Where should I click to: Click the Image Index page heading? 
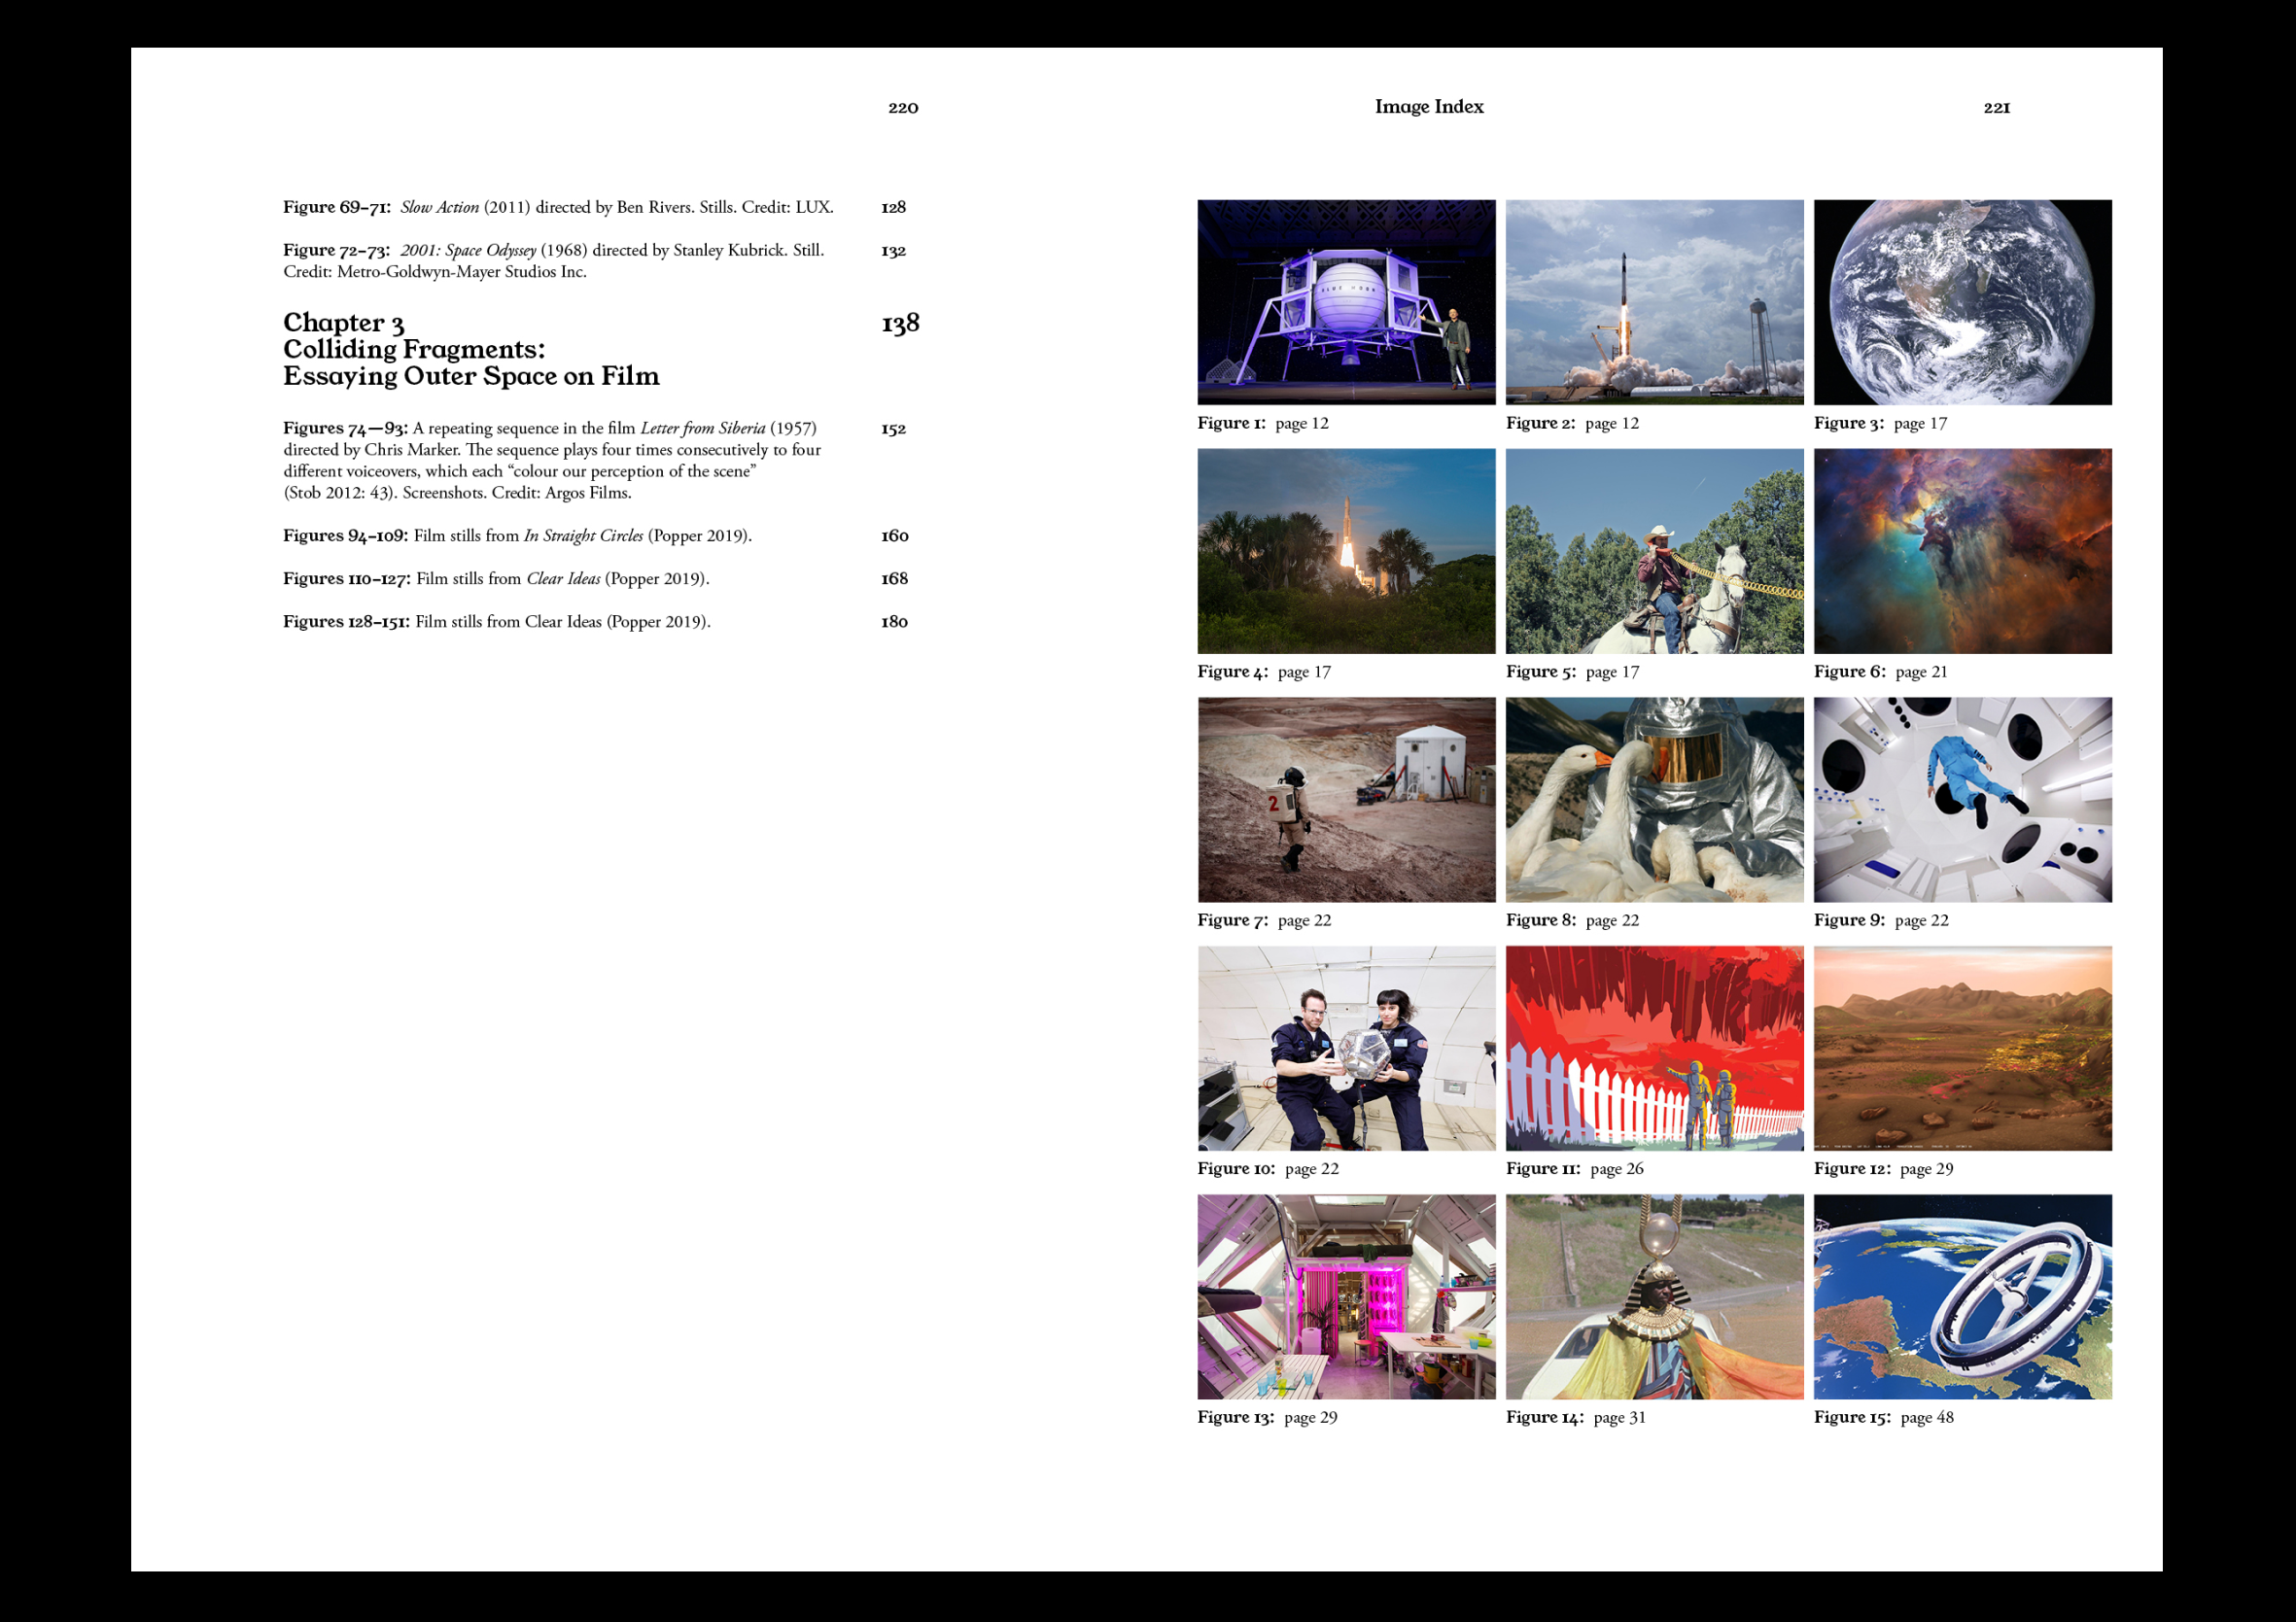click(x=1428, y=107)
